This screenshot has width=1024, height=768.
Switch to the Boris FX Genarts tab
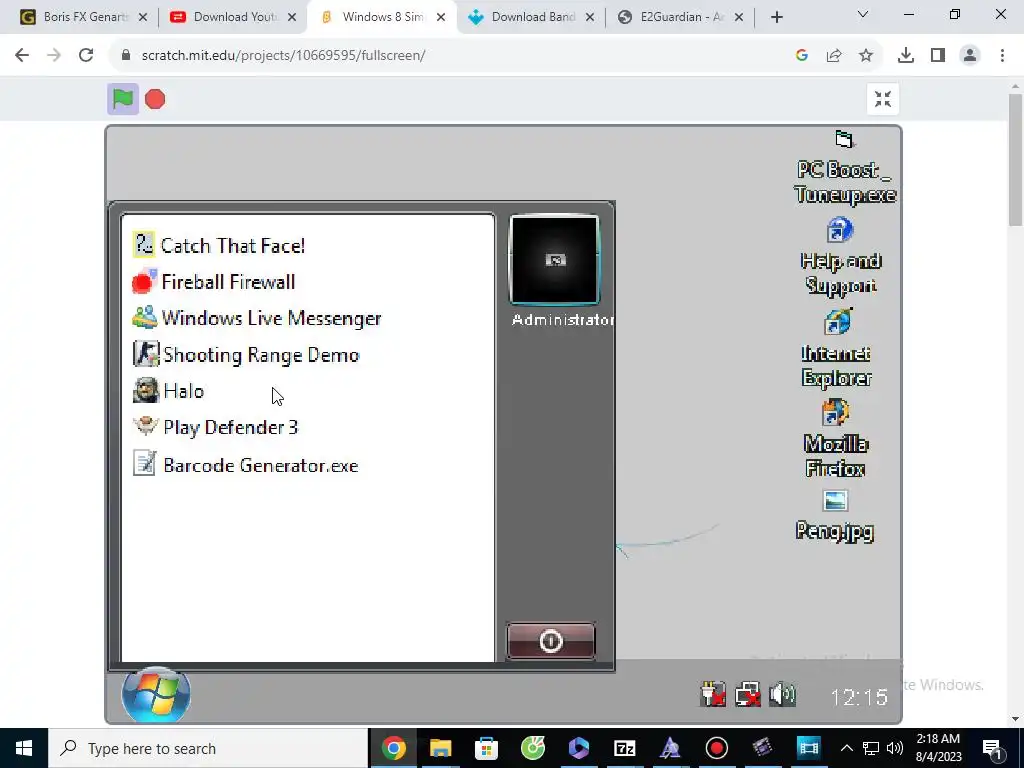click(84, 17)
